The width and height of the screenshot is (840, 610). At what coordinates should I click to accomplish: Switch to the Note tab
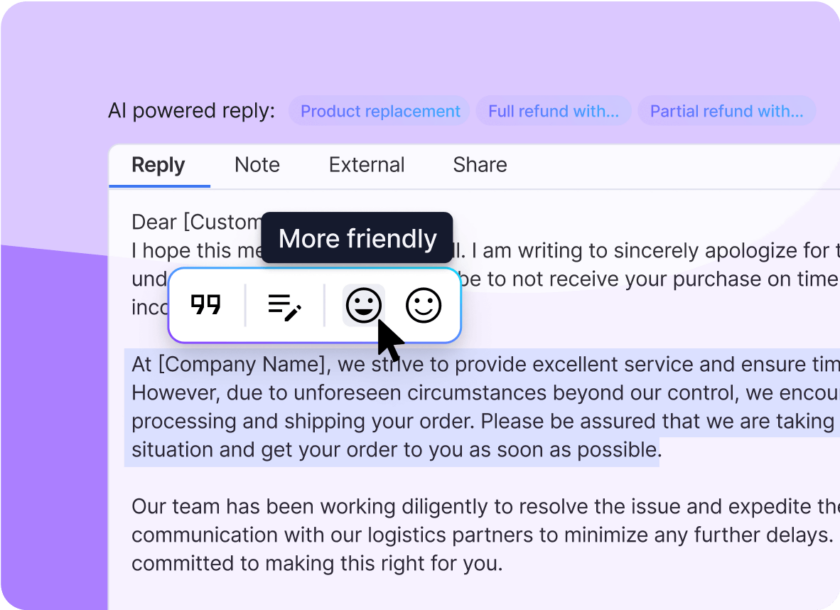click(257, 165)
